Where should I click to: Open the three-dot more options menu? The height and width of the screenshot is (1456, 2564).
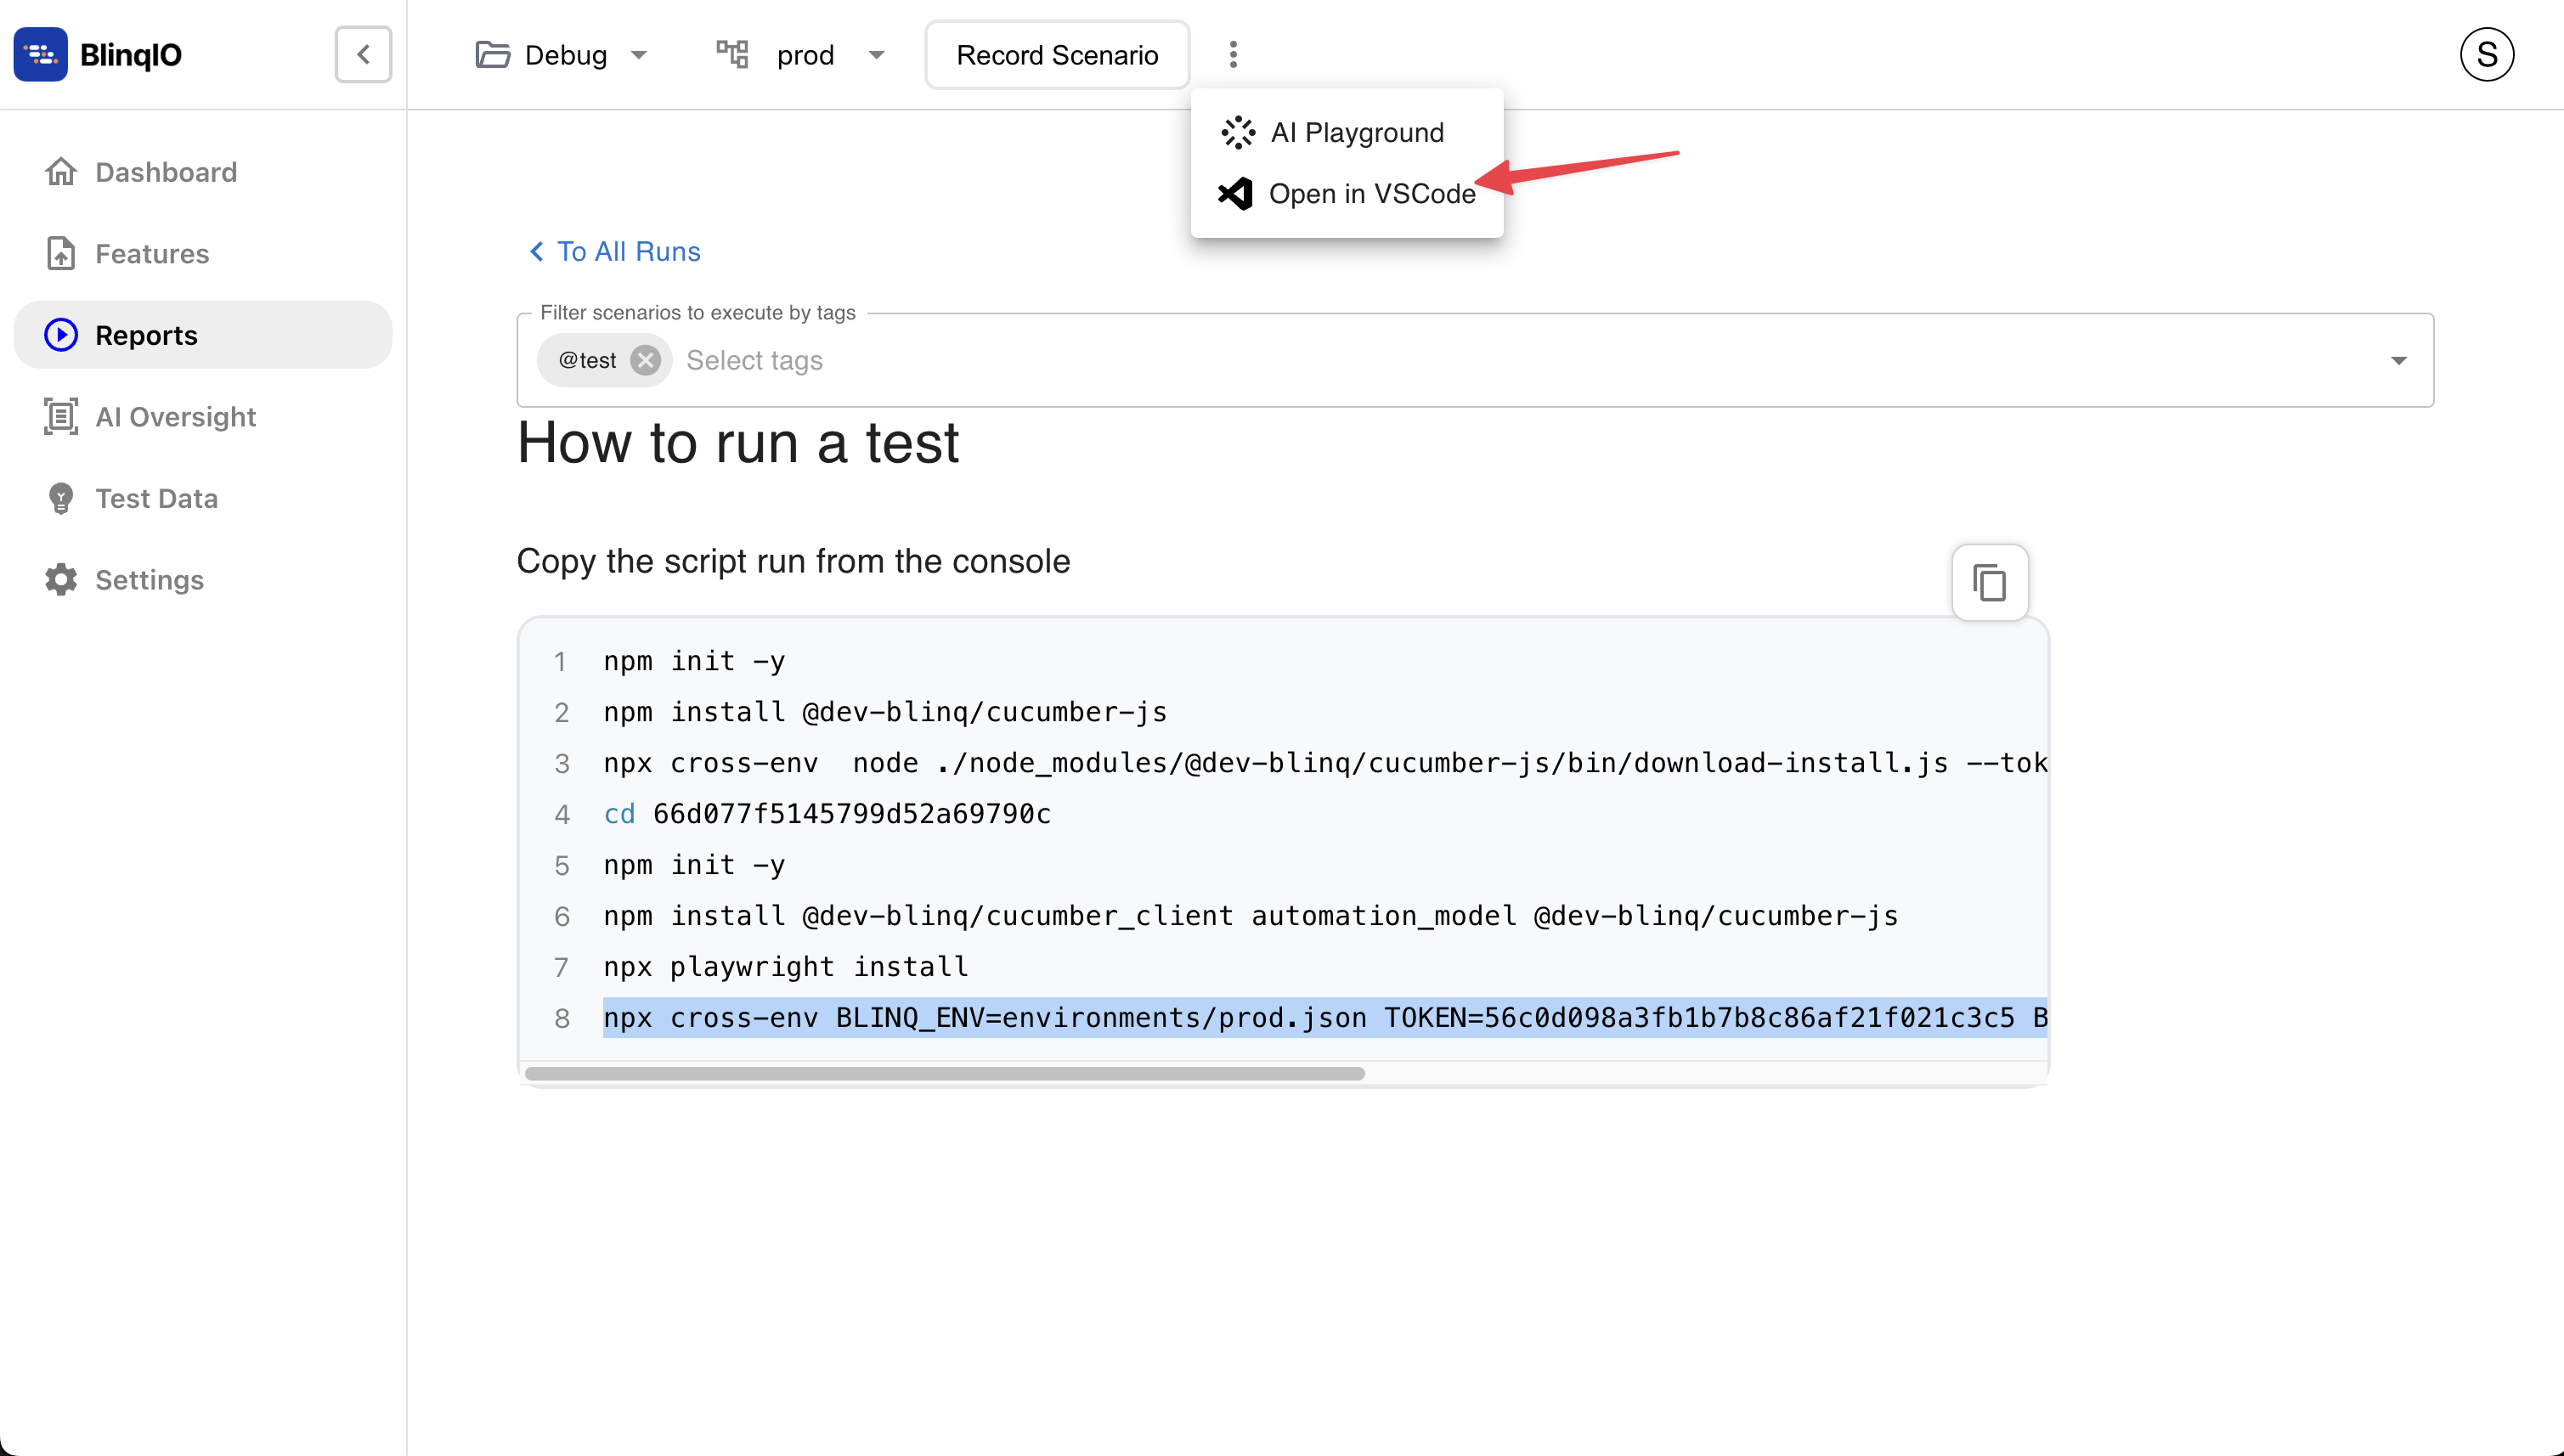pyautogui.click(x=1233, y=54)
